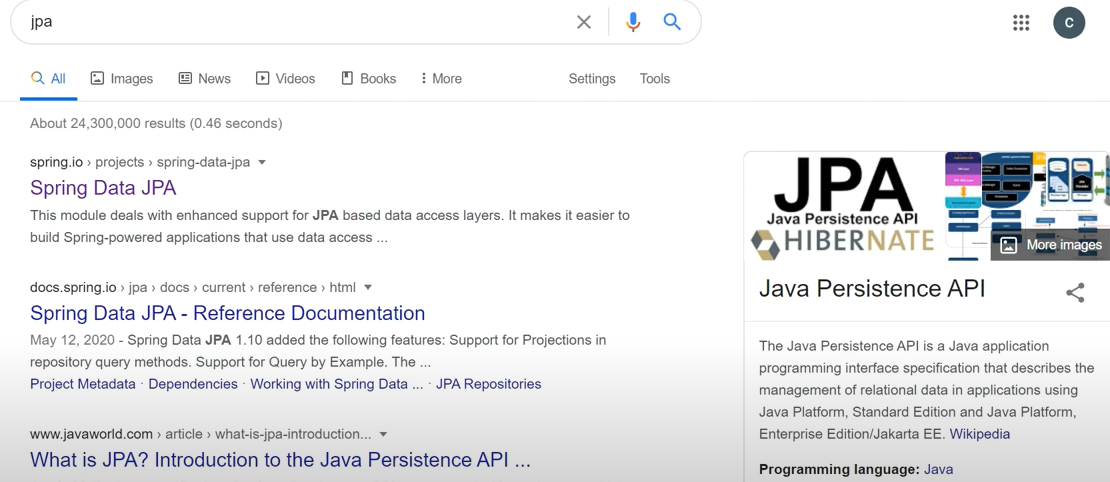Switch to the All tab
The image size is (1110, 482).
click(x=48, y=79)
